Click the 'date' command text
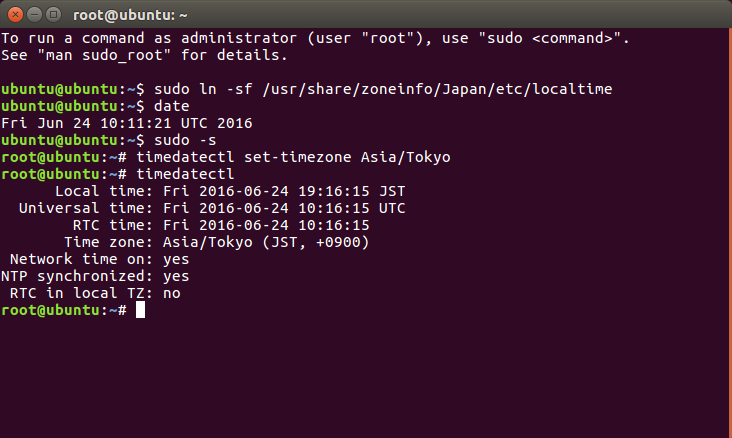The height and width of the screenshot is (438, 732). (x=172, y=106)
